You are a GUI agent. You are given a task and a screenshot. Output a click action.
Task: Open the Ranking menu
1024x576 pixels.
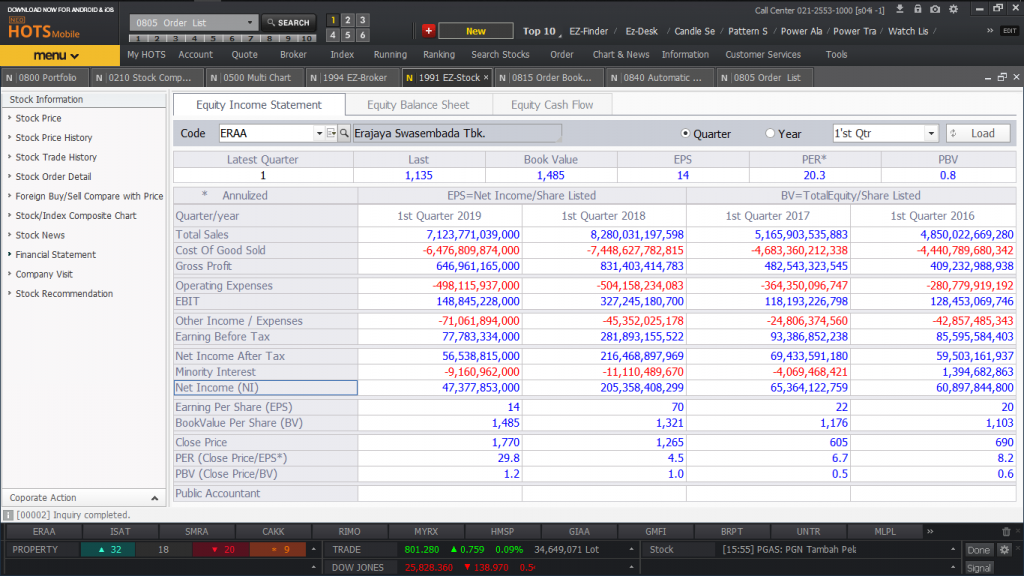[x=438, y=55]
